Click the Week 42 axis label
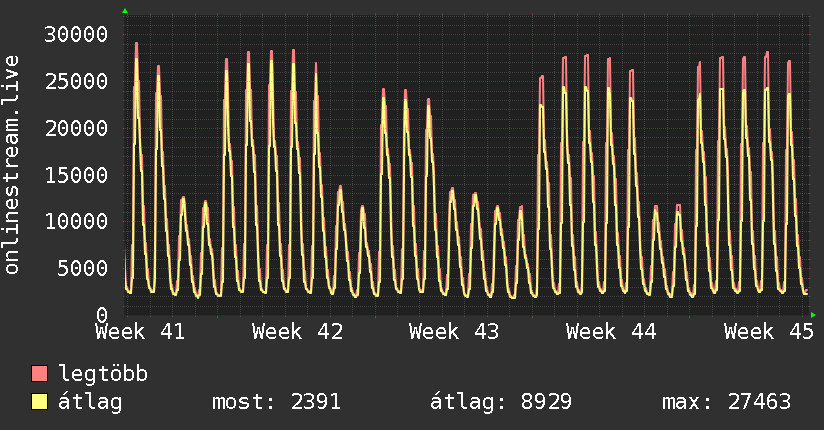Viewport: 824px width, 430px height. (297, 332)
